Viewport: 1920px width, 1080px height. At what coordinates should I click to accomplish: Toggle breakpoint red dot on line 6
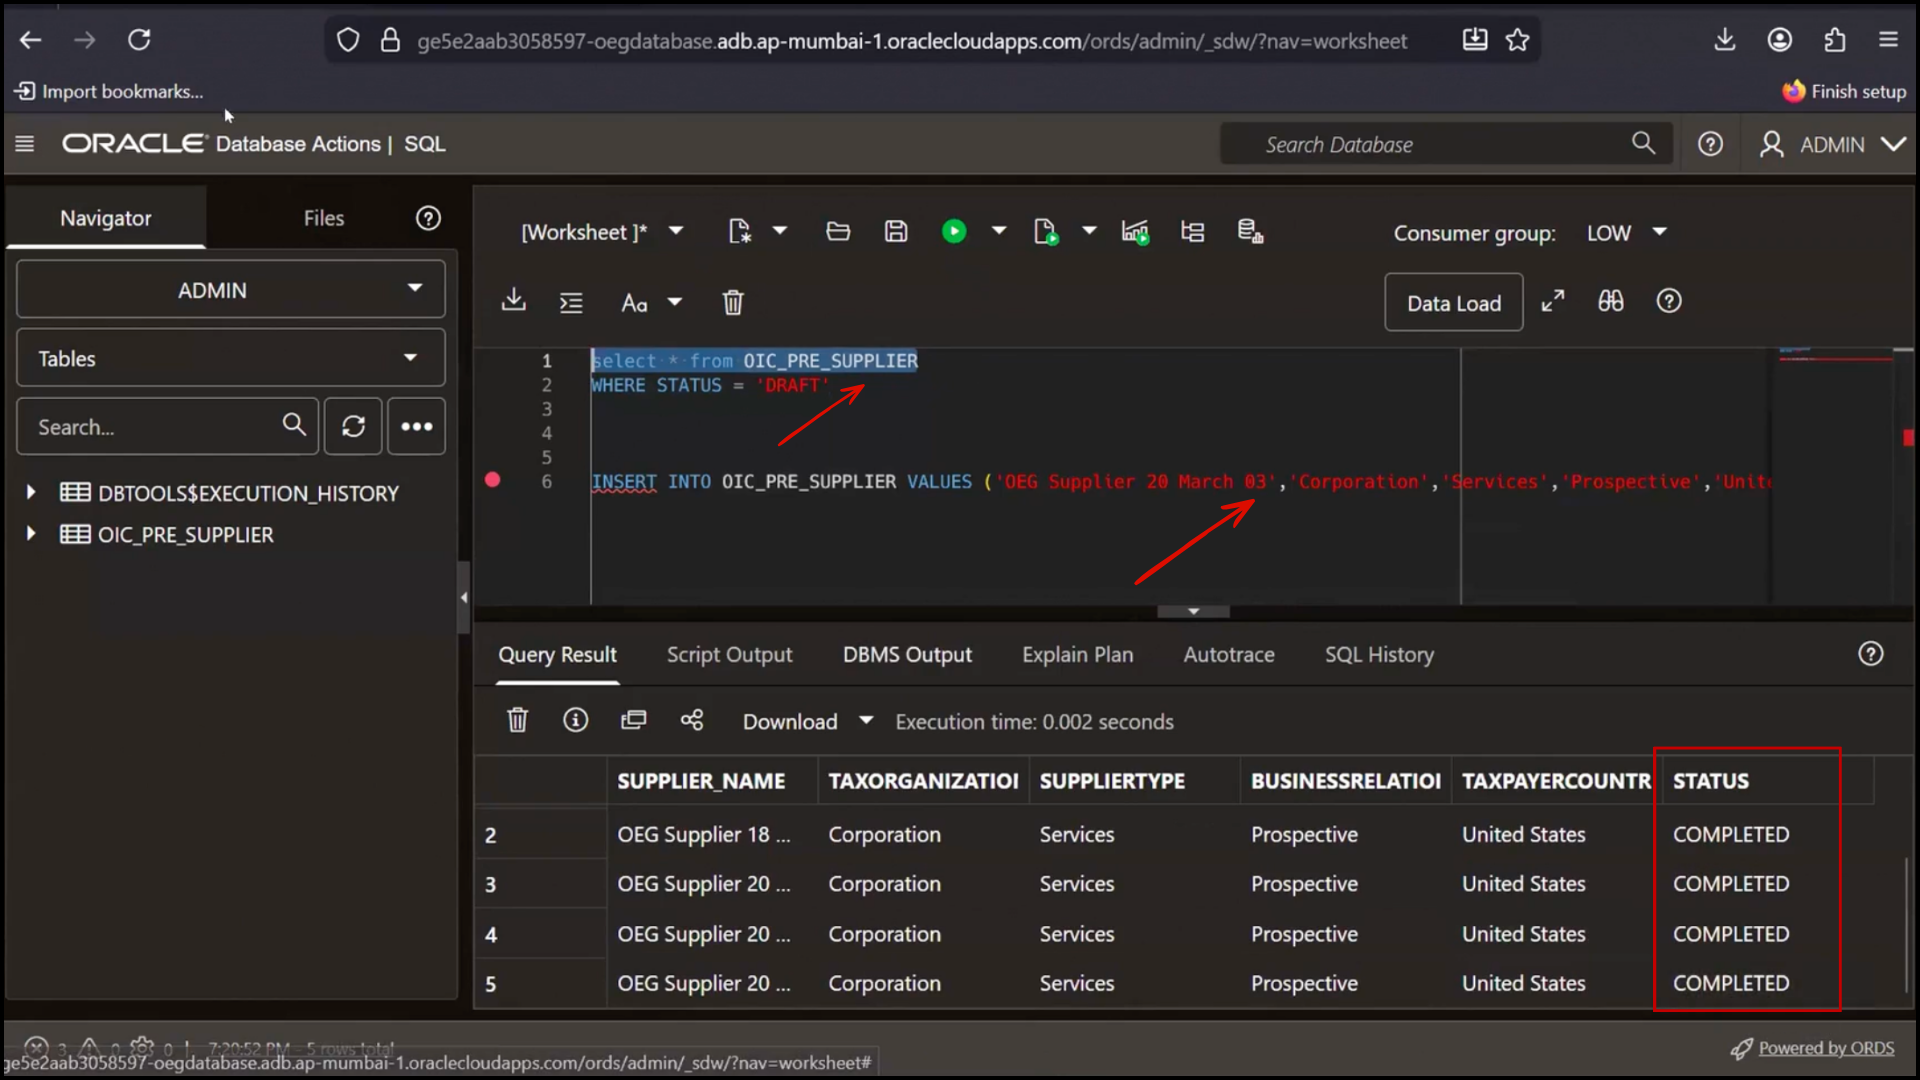click(x=493, y=480)
